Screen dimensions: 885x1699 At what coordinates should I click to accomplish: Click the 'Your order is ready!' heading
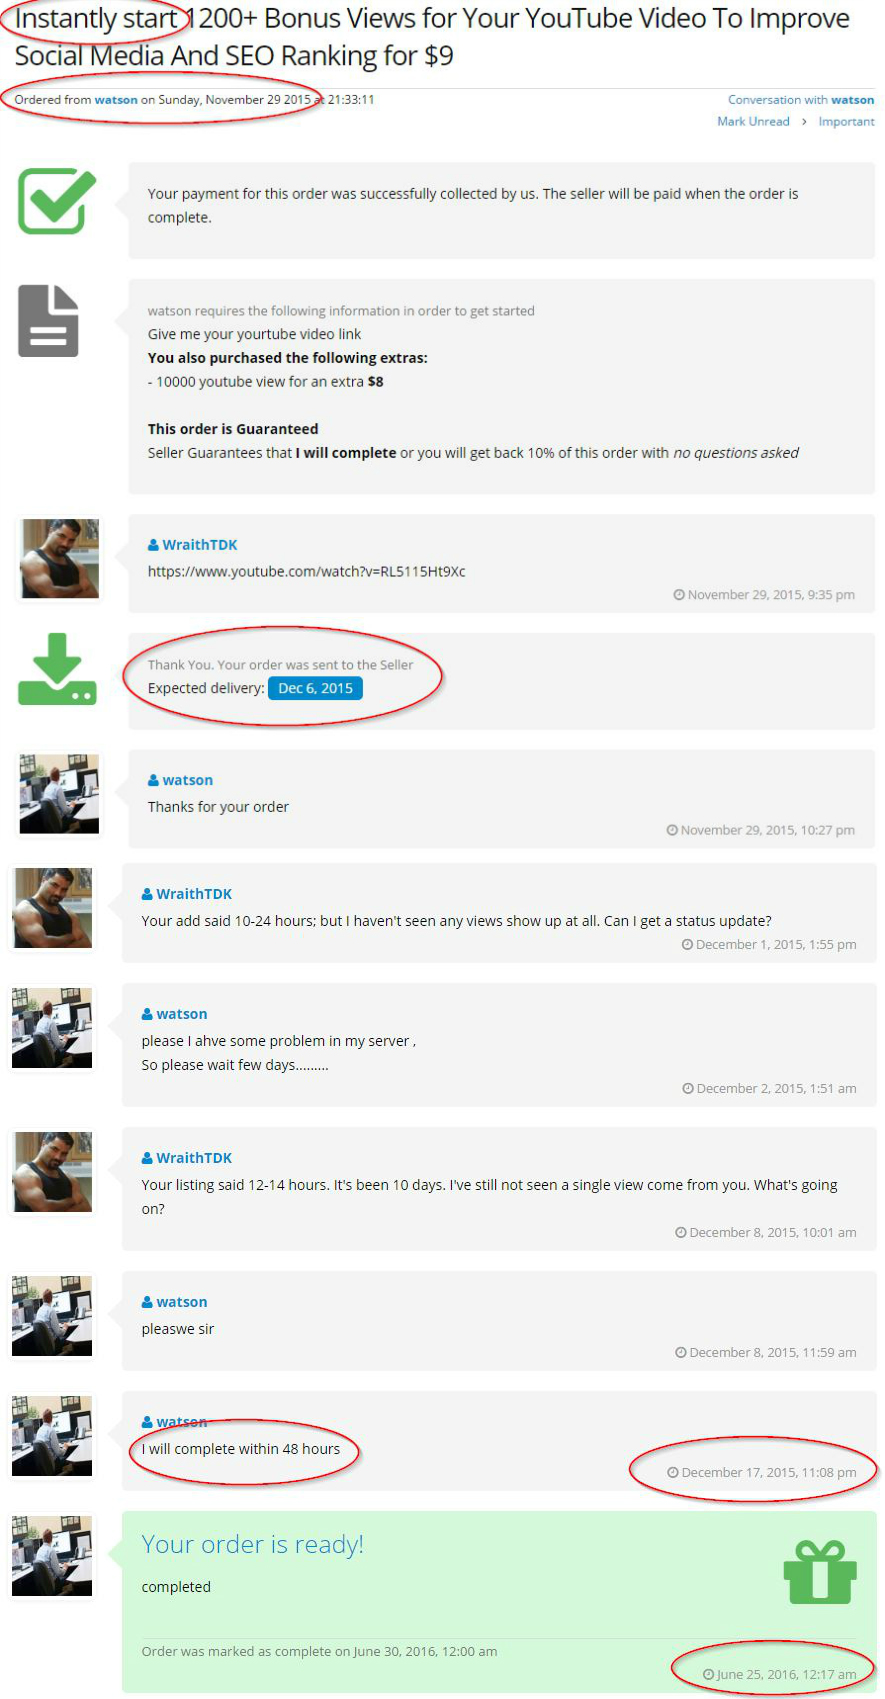pyautogui.click(x=253, y=1544)
